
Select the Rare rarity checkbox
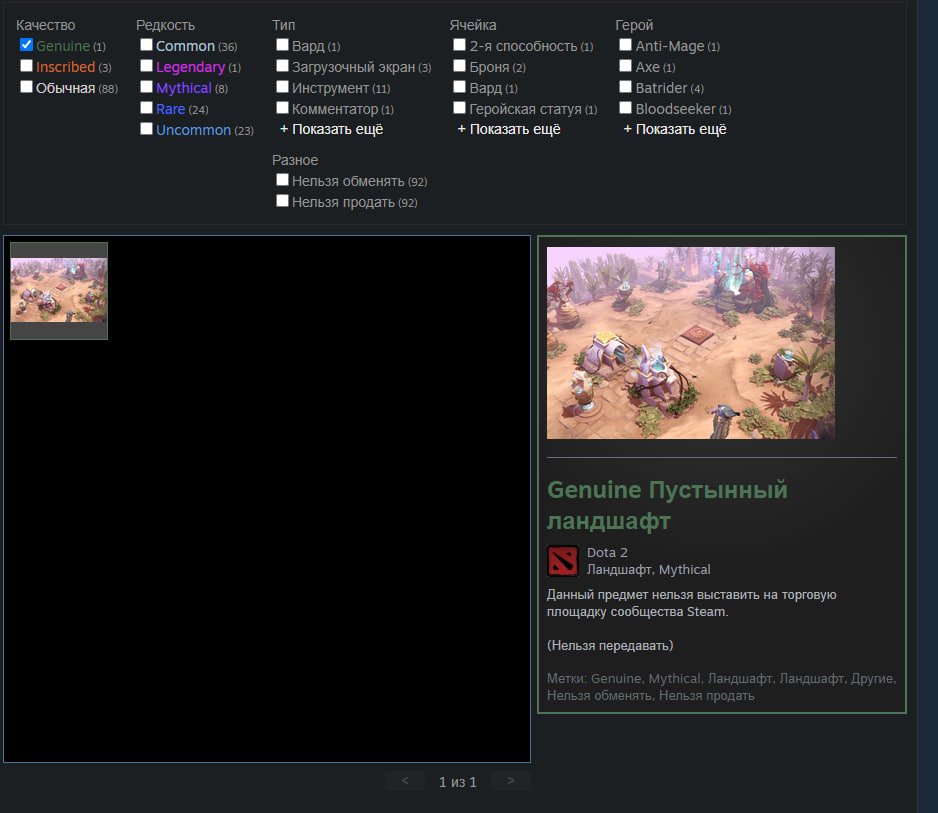tap(147, 108)
